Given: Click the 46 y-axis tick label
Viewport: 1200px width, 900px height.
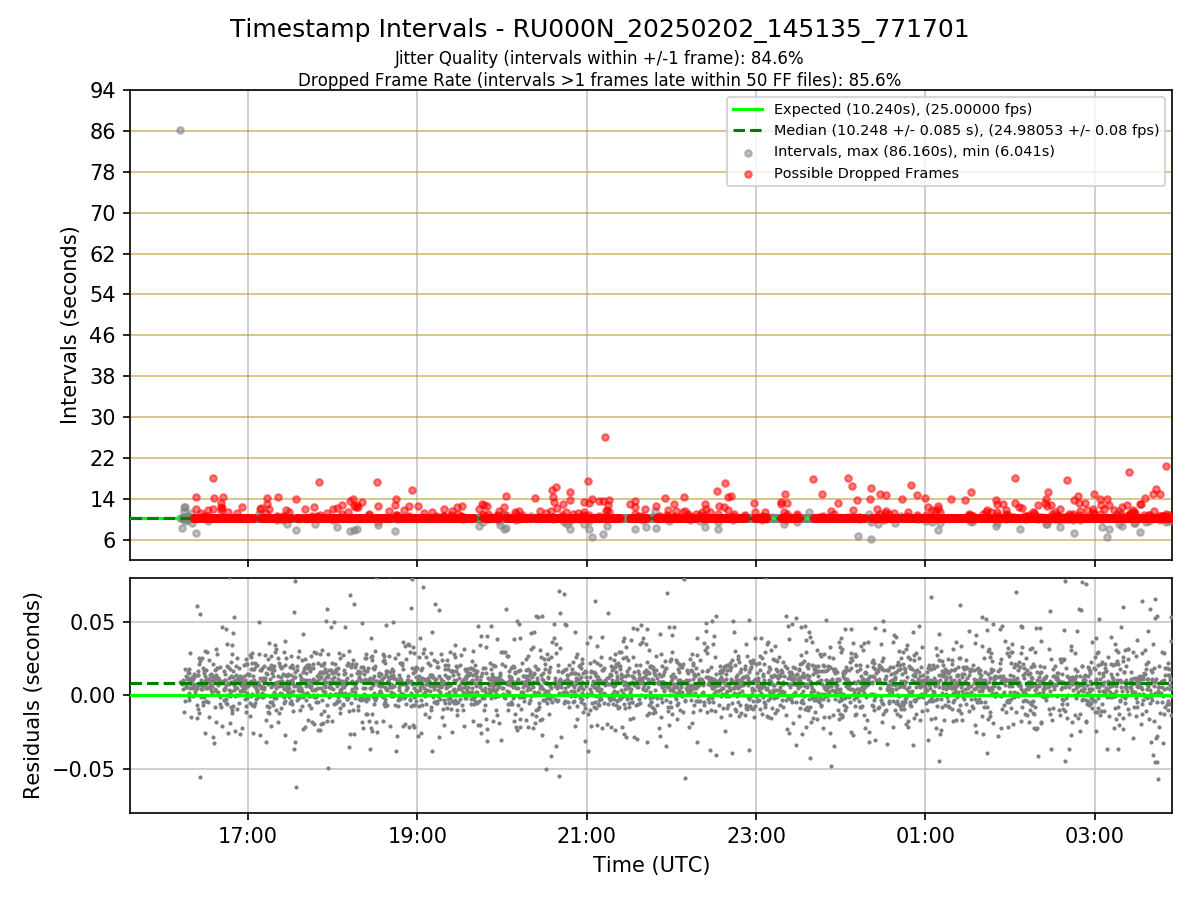Looking at the screenshot, I should (x=105, y=336).
